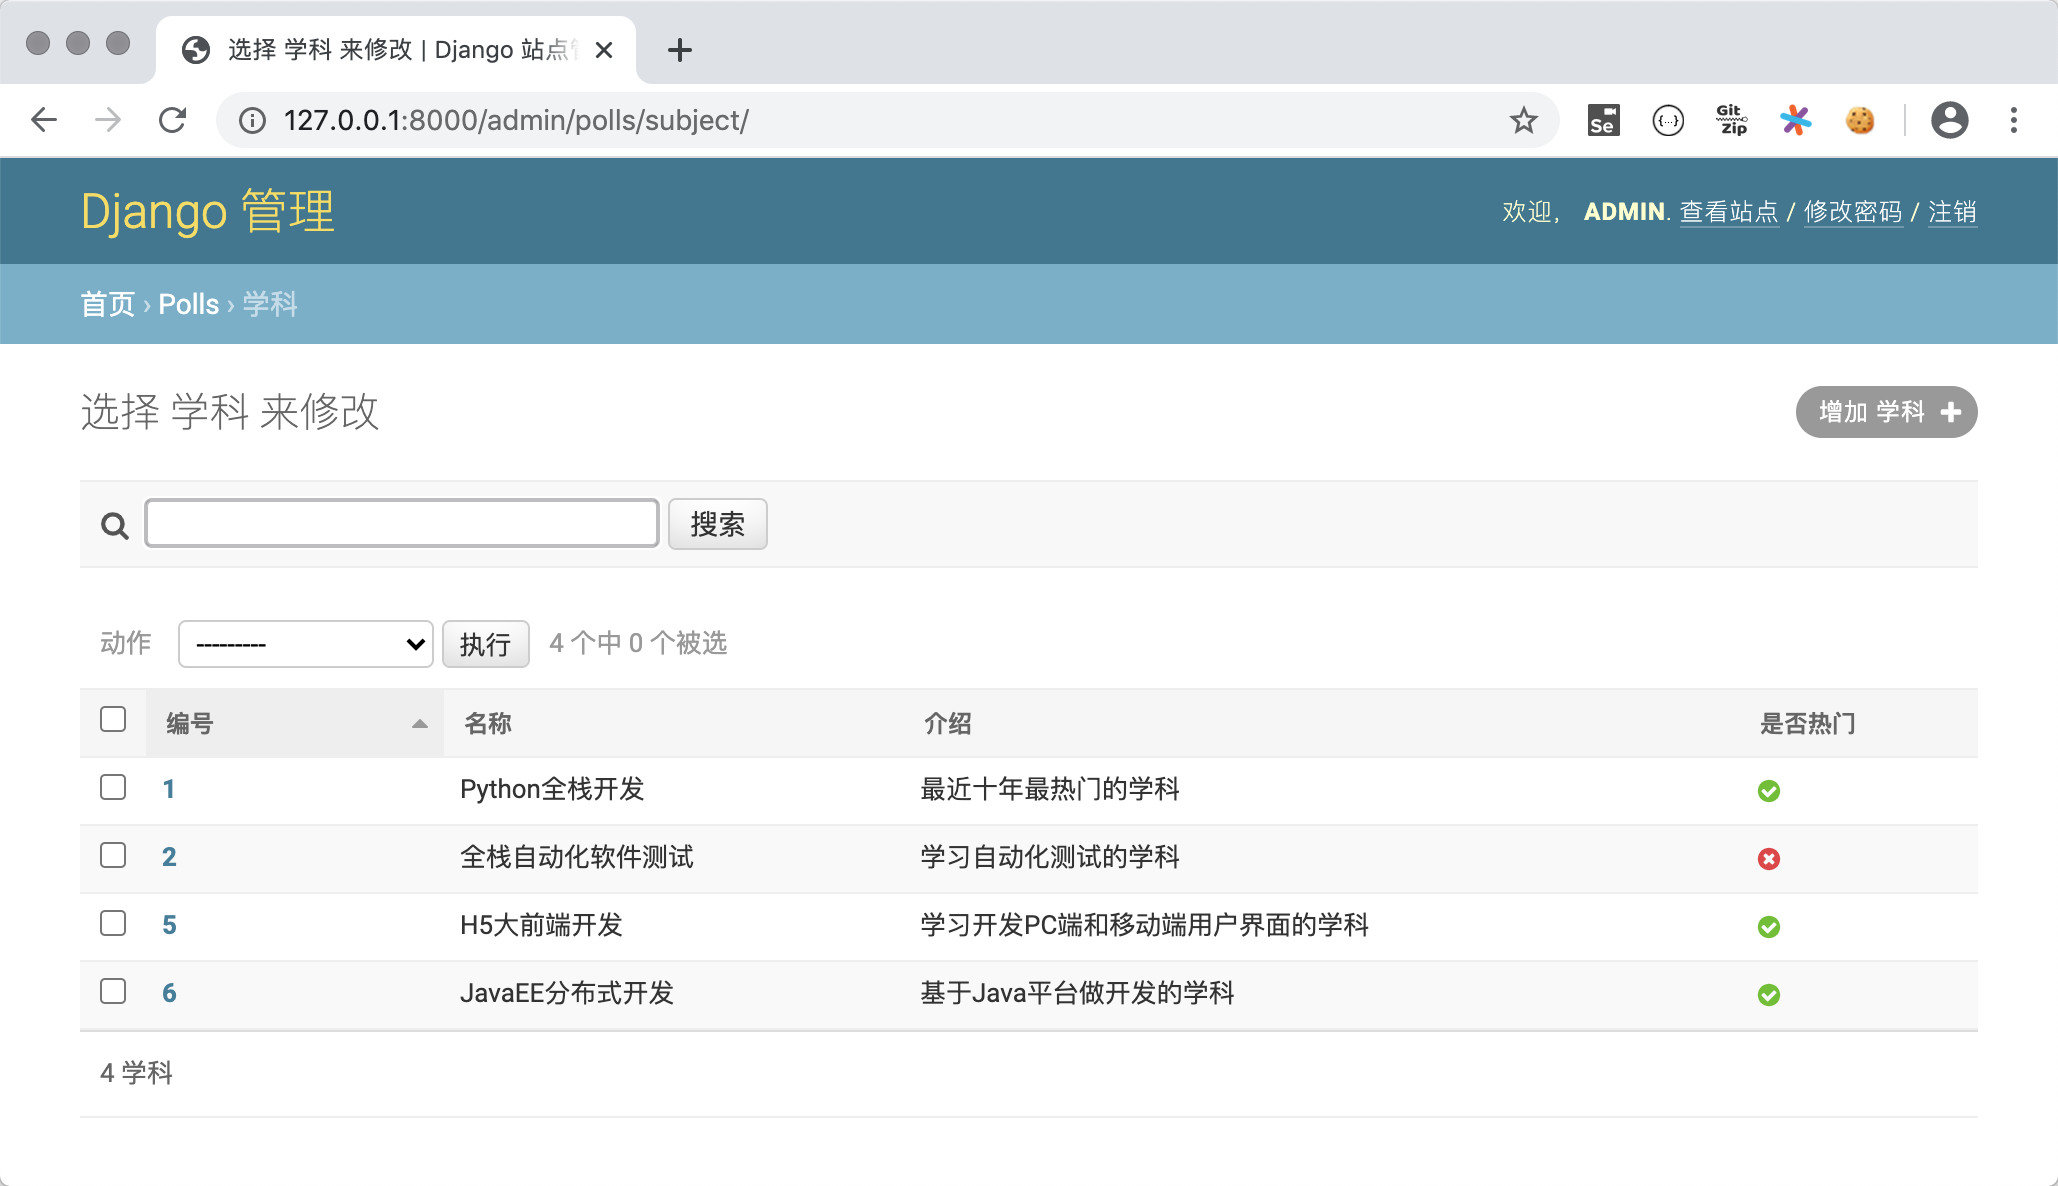Viewport: 2058px width, 1186px height.
Task: Open the GitZip extension icon
Action: click(1731, 120)
